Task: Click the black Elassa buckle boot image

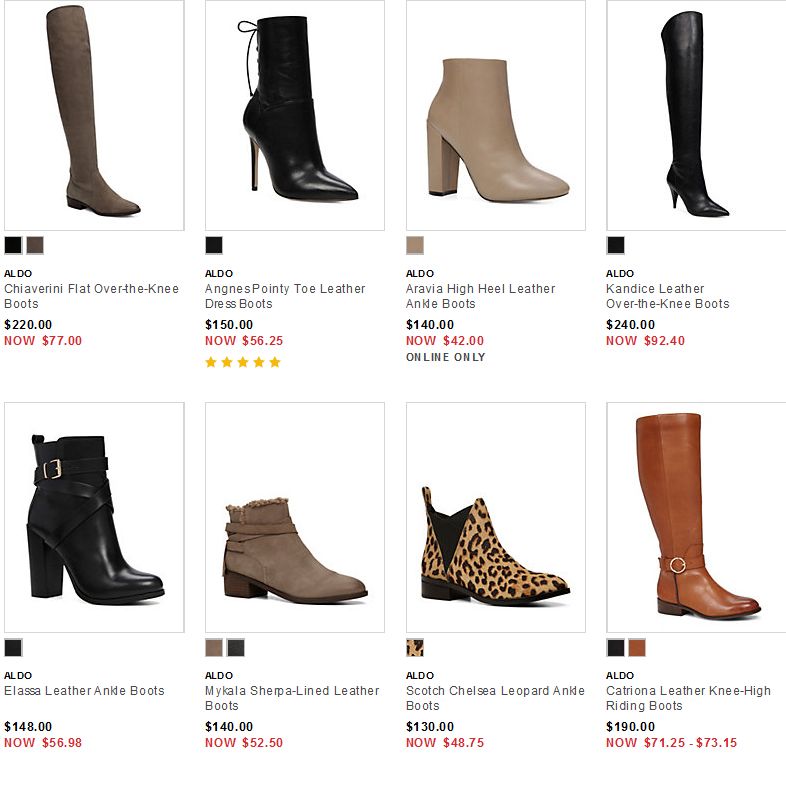Action: pos(94,518)
